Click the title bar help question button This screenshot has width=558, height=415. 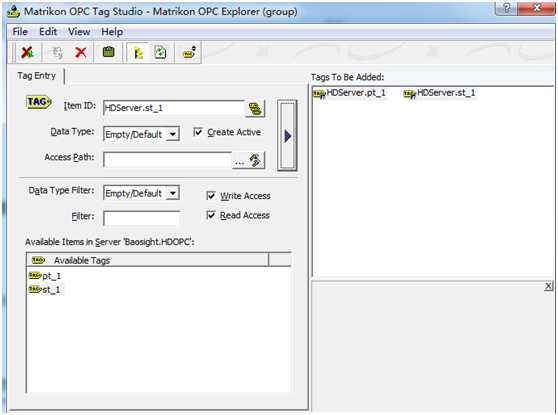(506, 8)
